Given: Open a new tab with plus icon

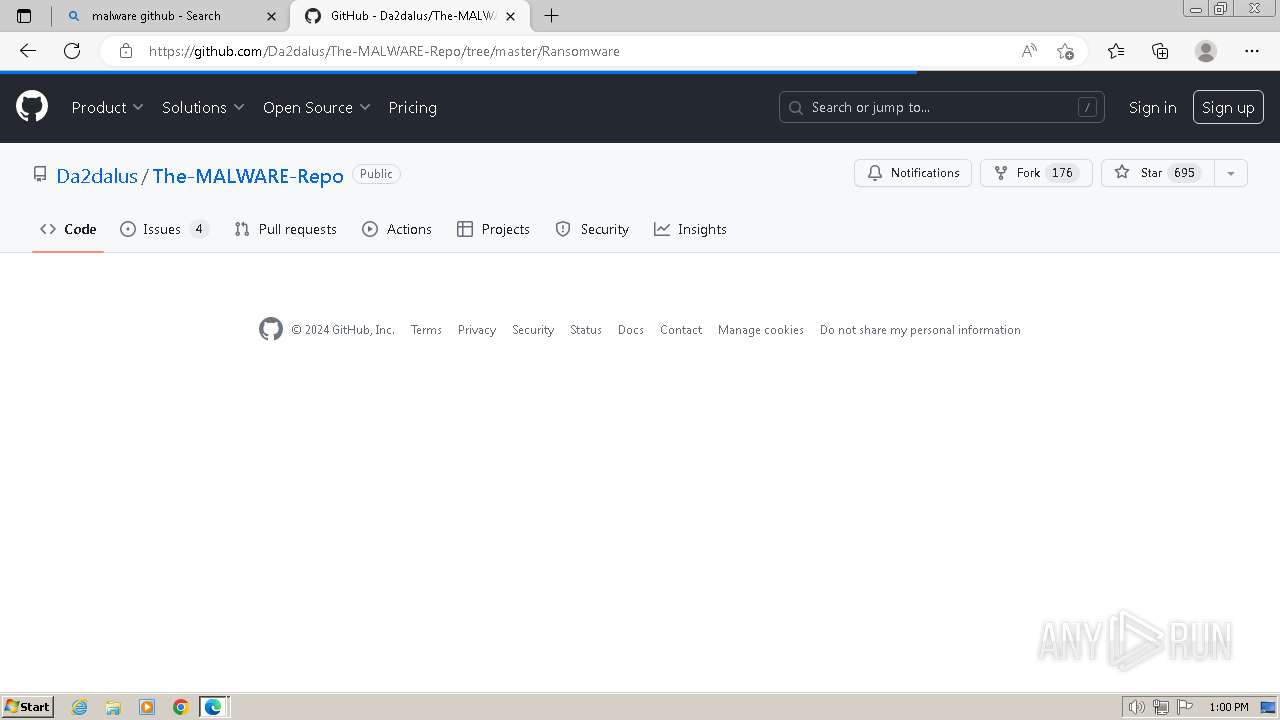Looking at the screenshot, I should pos(551,16).
